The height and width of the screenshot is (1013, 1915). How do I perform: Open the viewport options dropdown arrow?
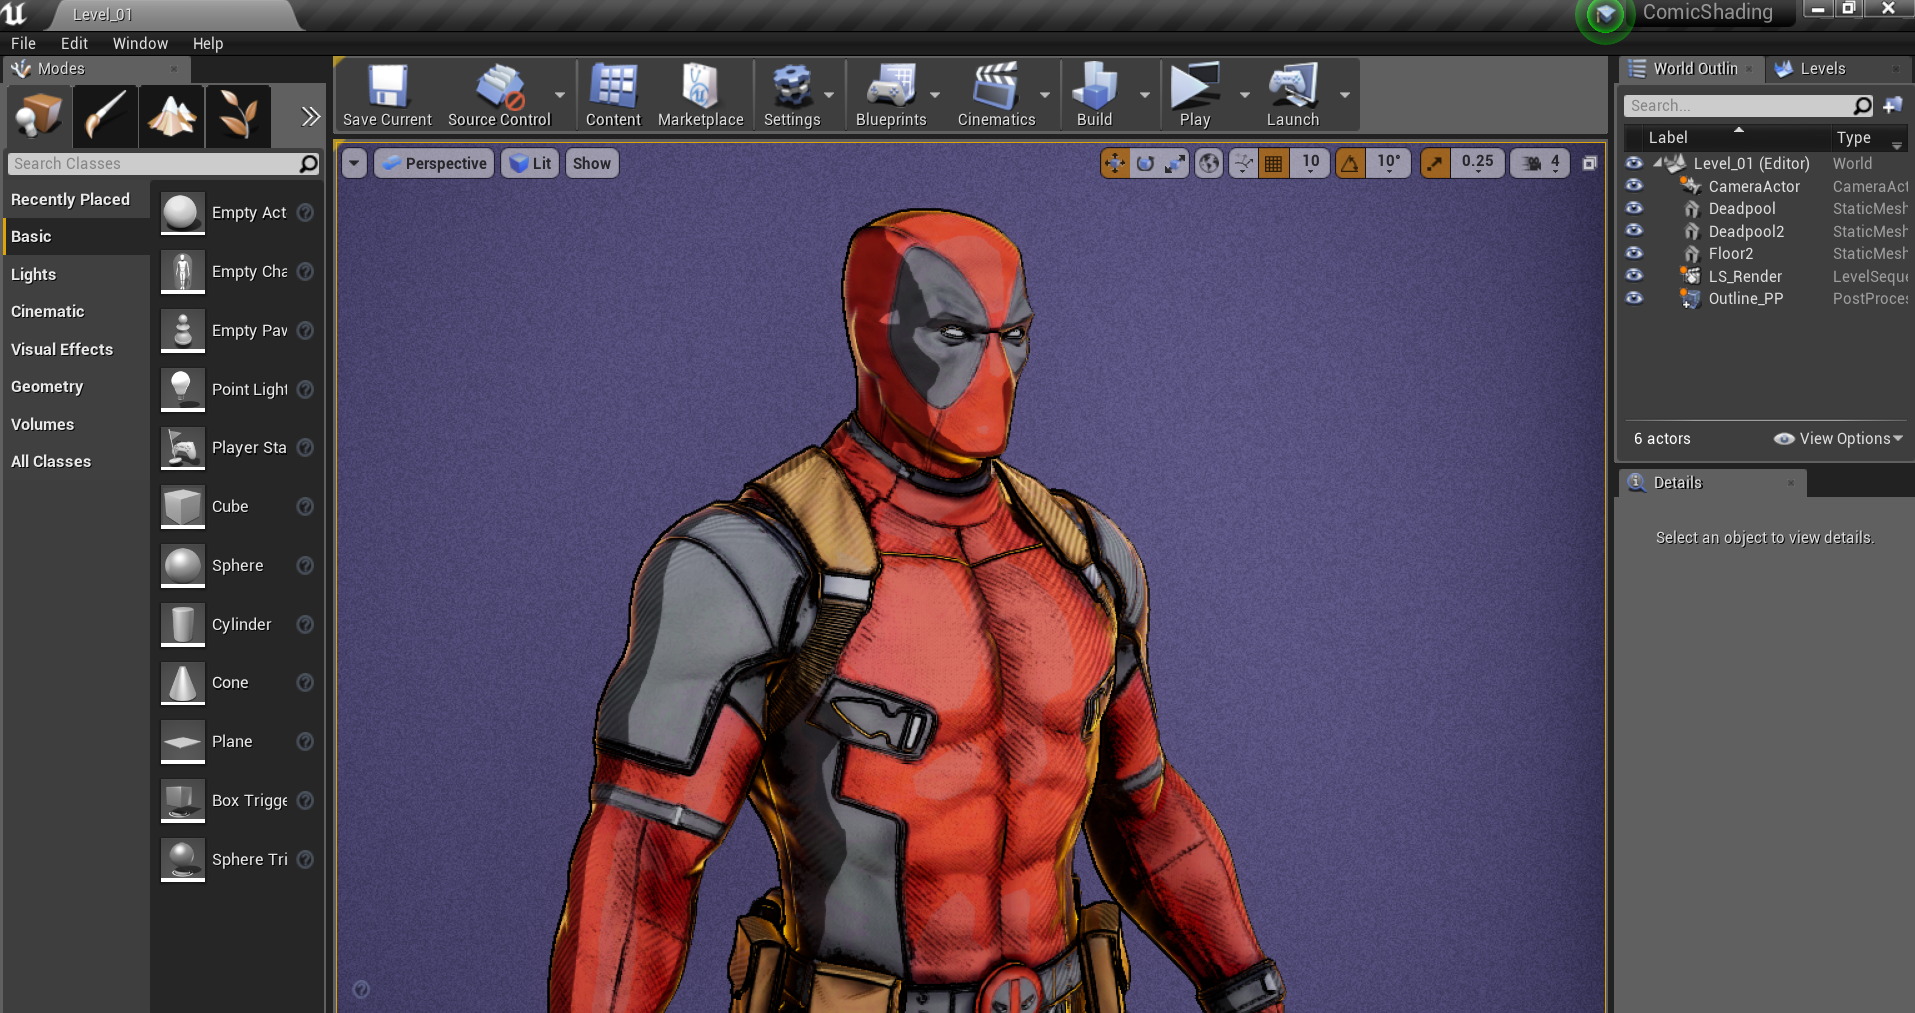(x=354, y=163)
